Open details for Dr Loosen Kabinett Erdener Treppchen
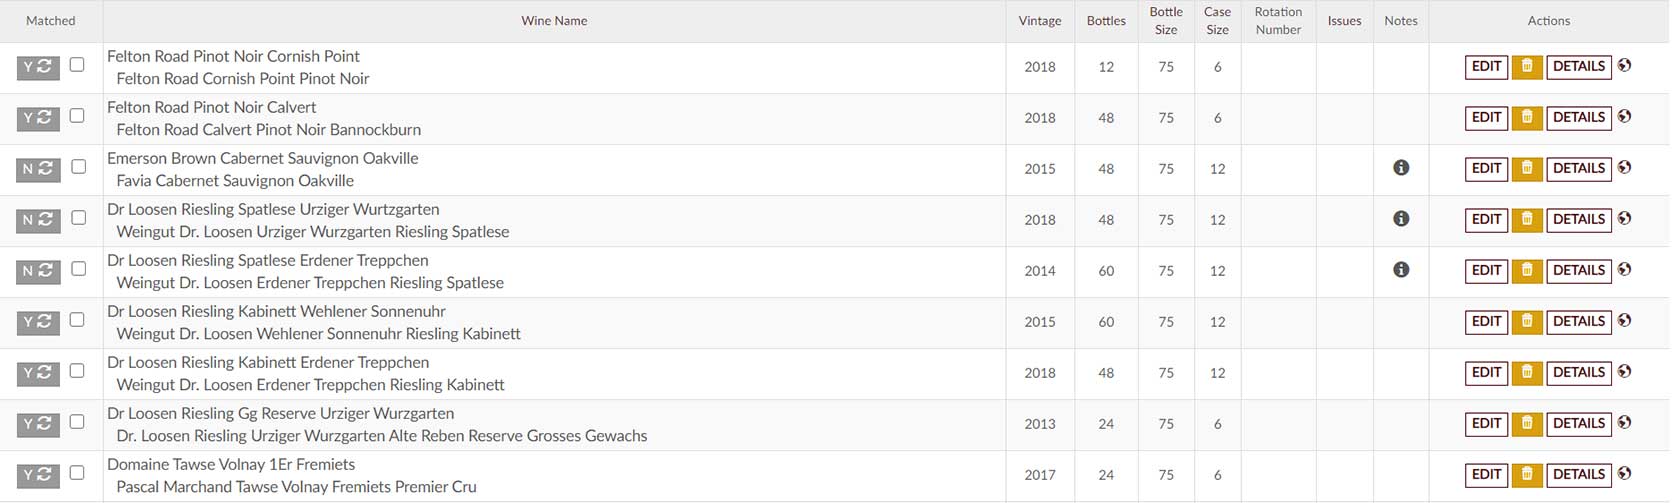This screenshot has width=1680, height=503. pos(1579,373)
